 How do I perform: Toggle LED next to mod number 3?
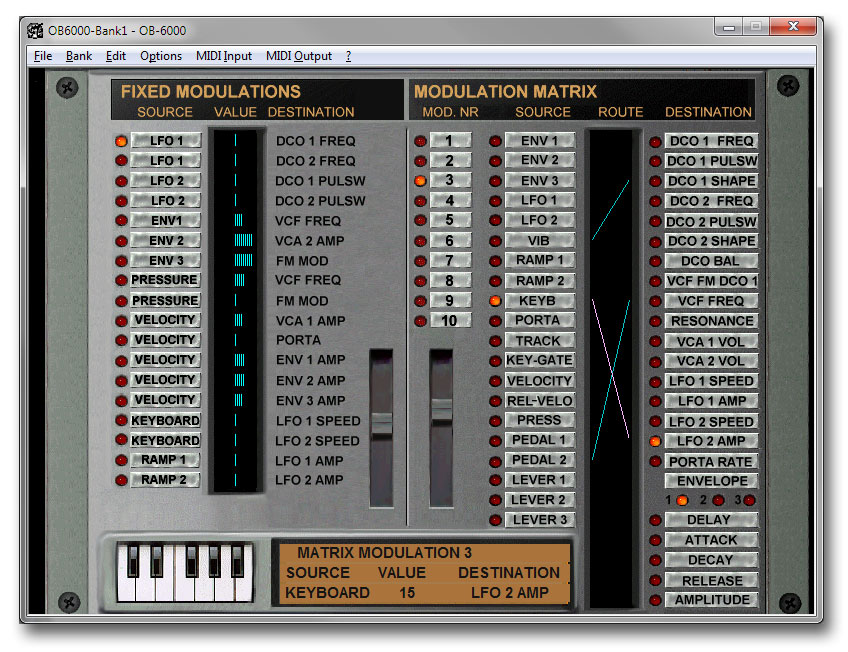pyautogui.click(x=420, y=181)
